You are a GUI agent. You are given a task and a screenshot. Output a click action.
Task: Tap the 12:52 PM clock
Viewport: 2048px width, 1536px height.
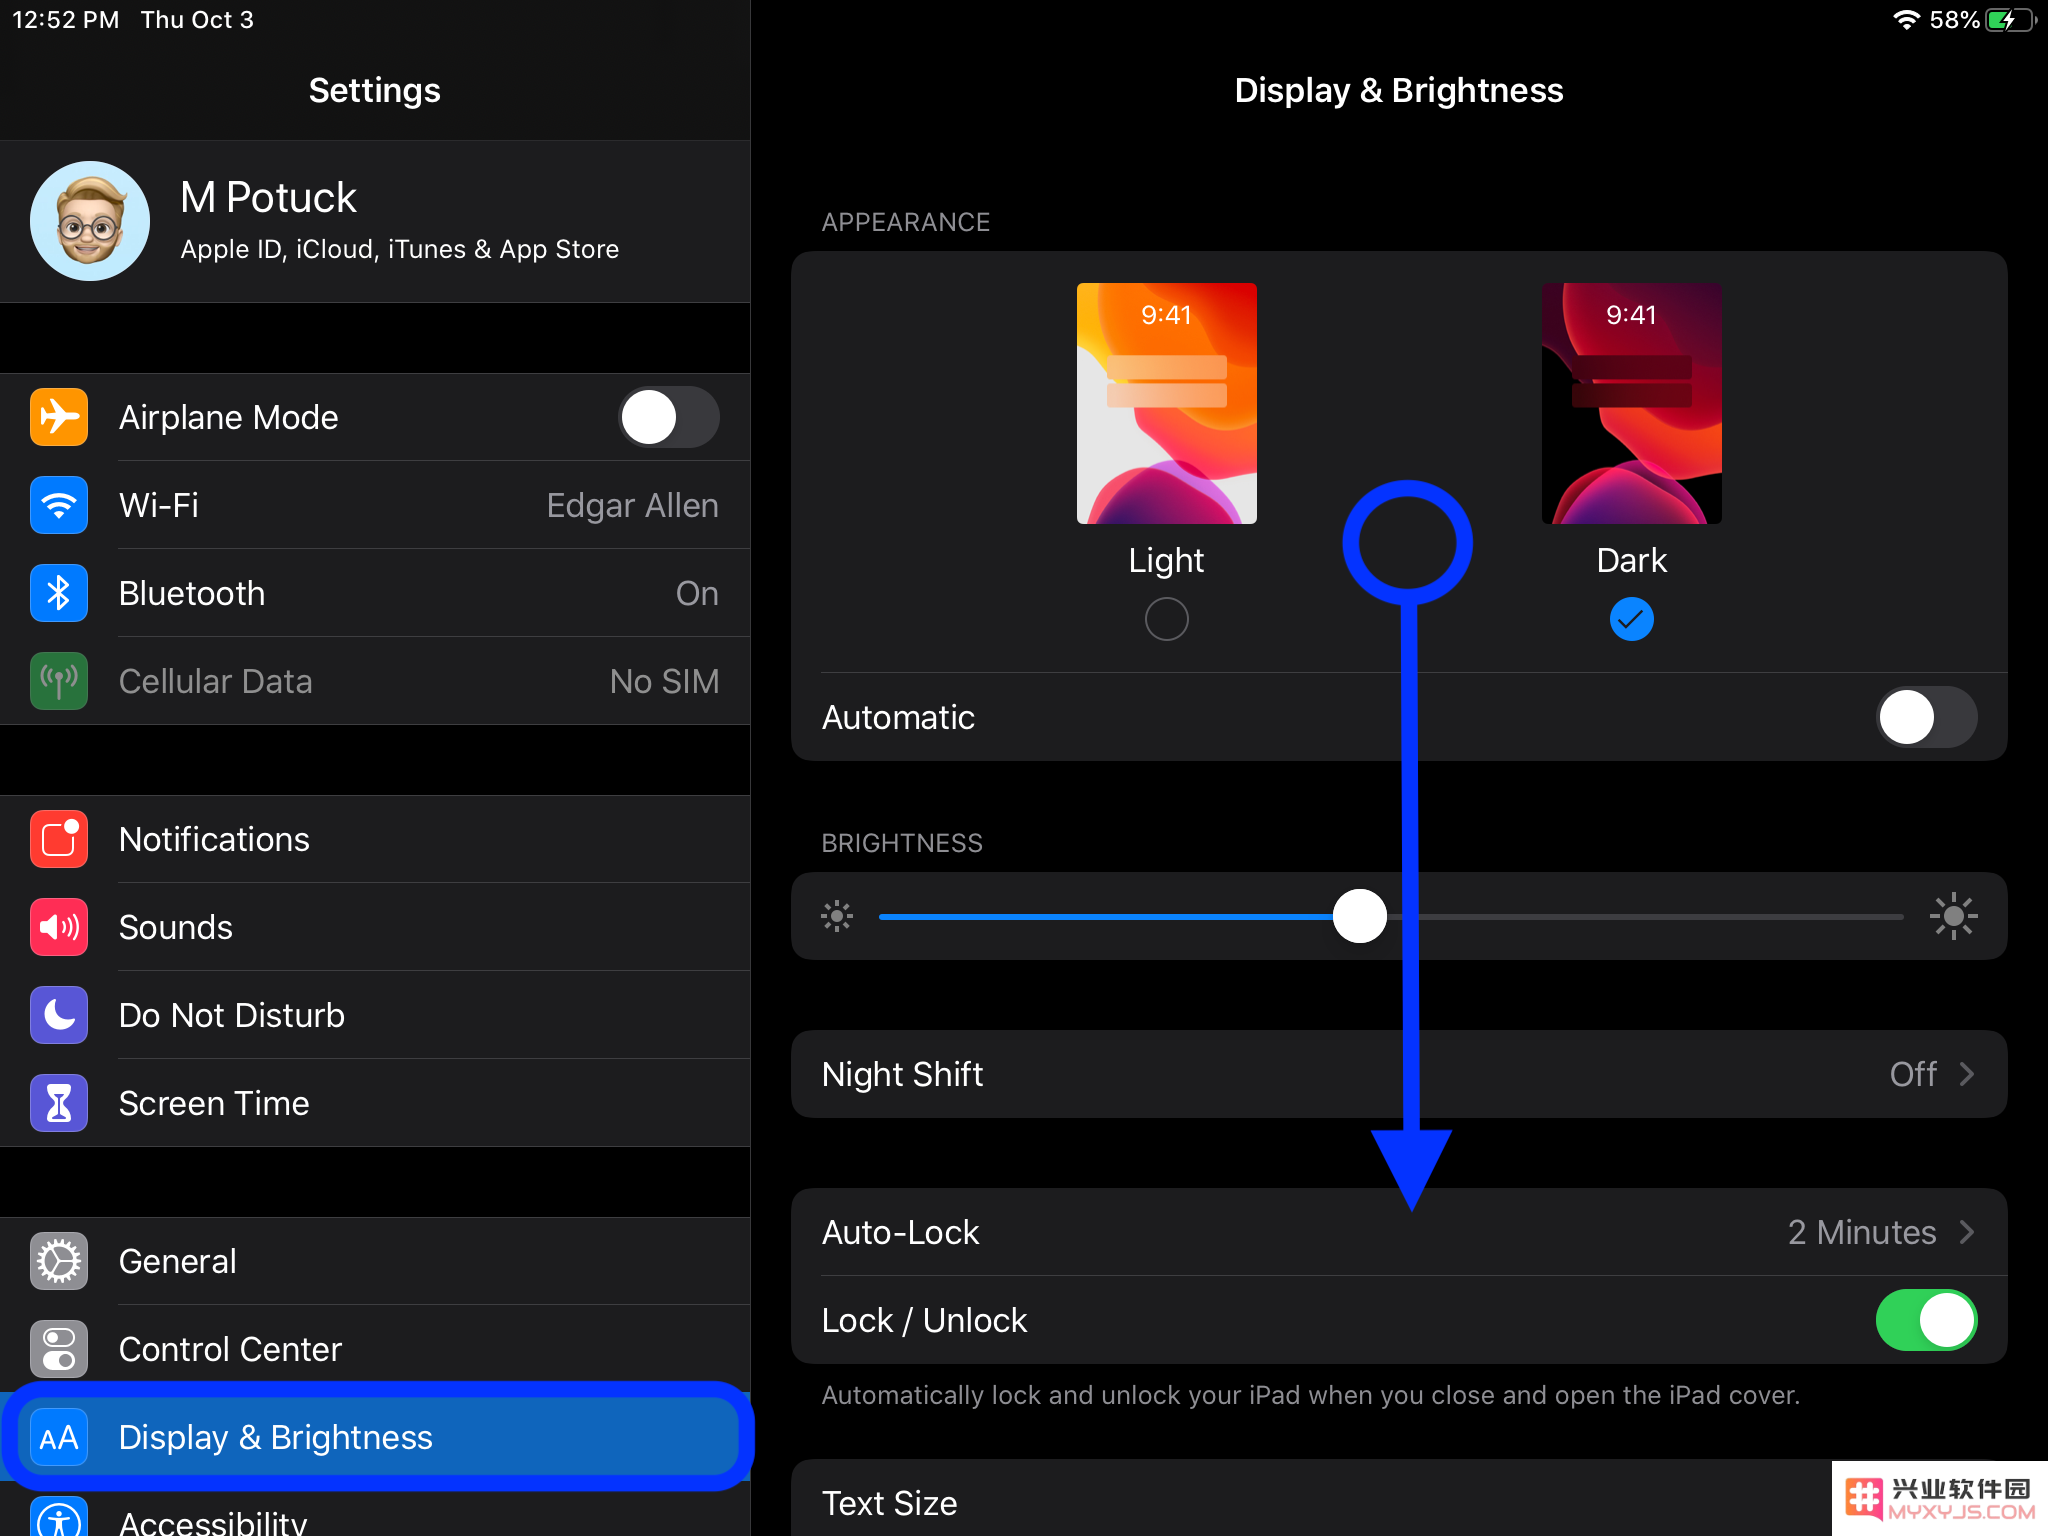pos(65,20)
